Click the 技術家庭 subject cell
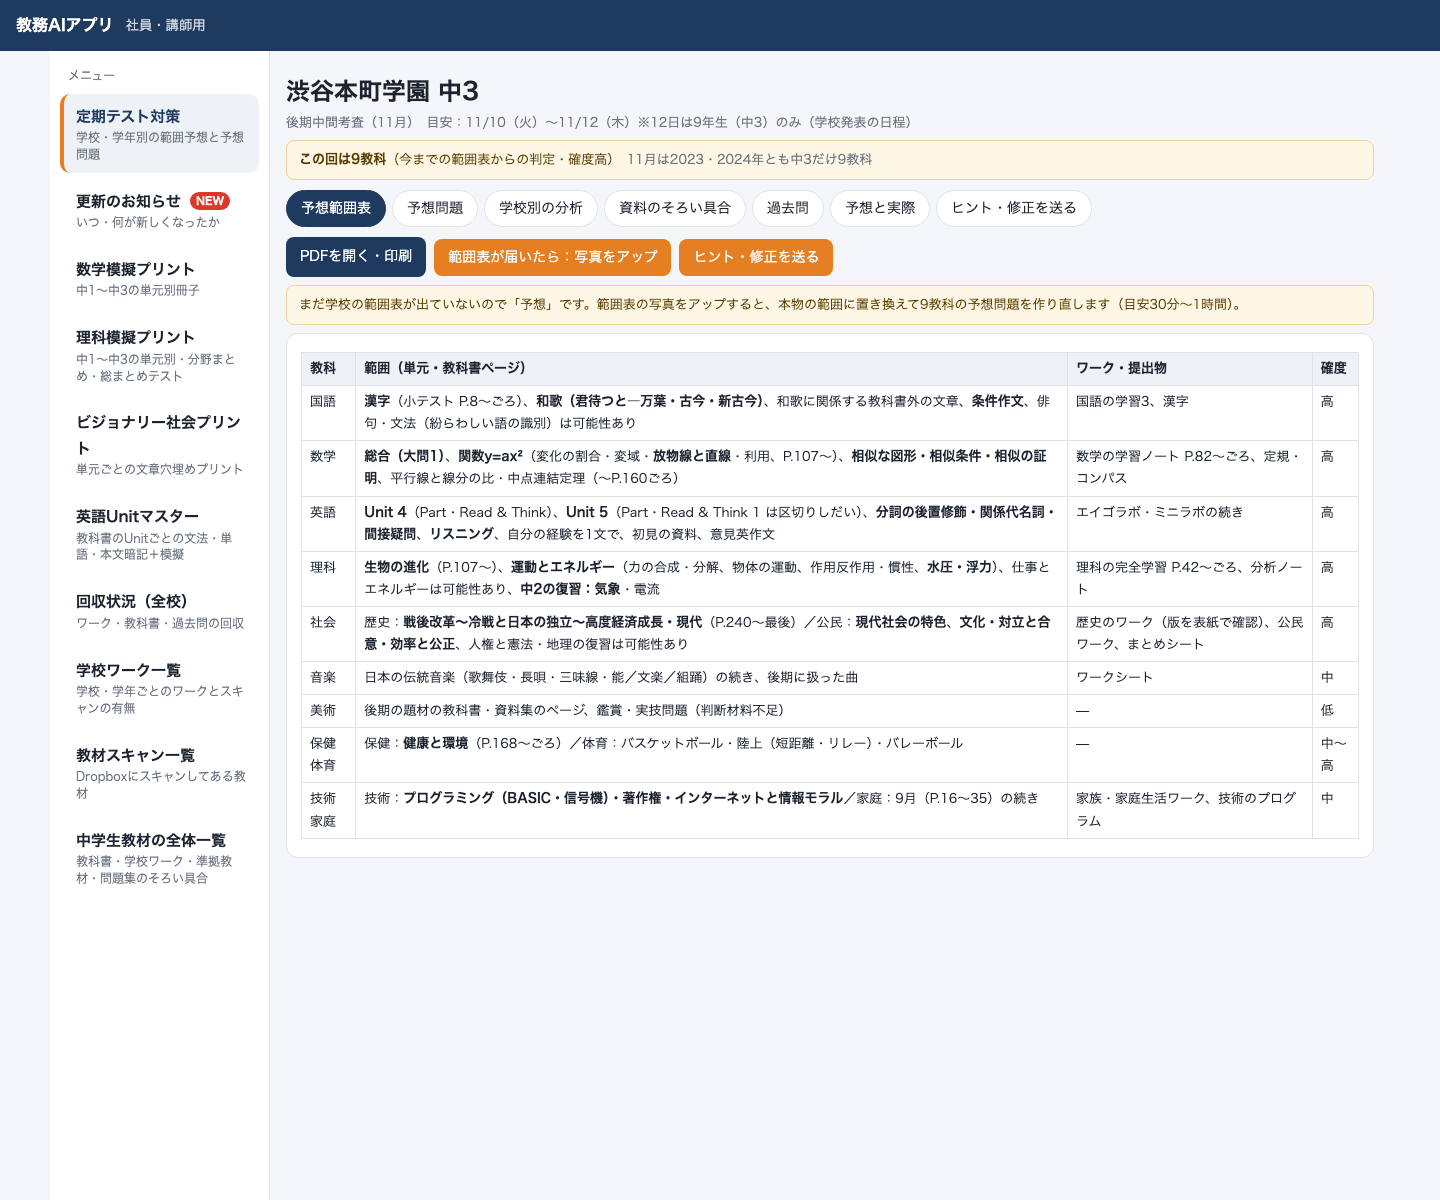This screenshot has width=1440, height=1200. click(x=328, y=810)
